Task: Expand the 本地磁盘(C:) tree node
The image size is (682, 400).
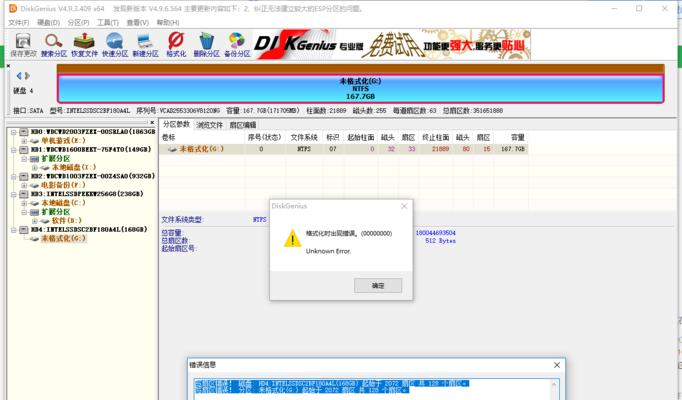Action: click(24, 203)
